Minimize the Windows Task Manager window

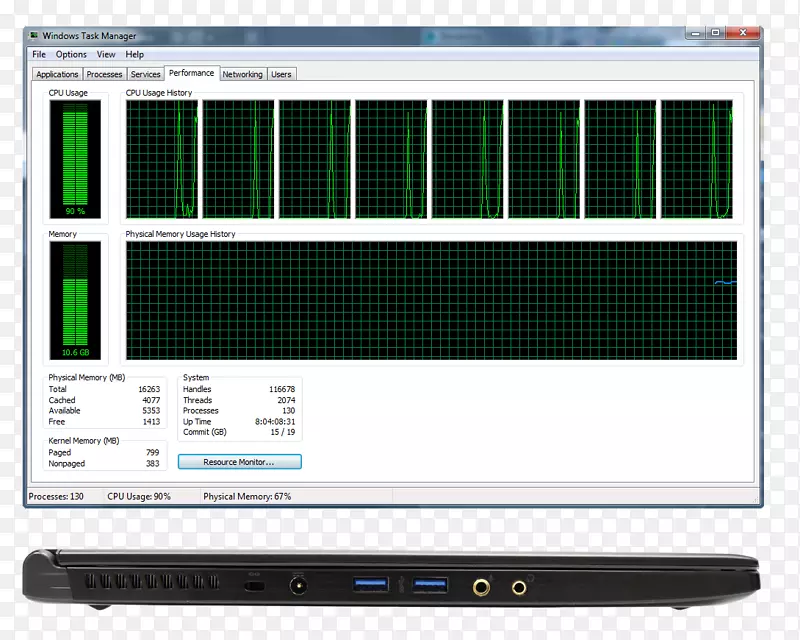[695, 34]
